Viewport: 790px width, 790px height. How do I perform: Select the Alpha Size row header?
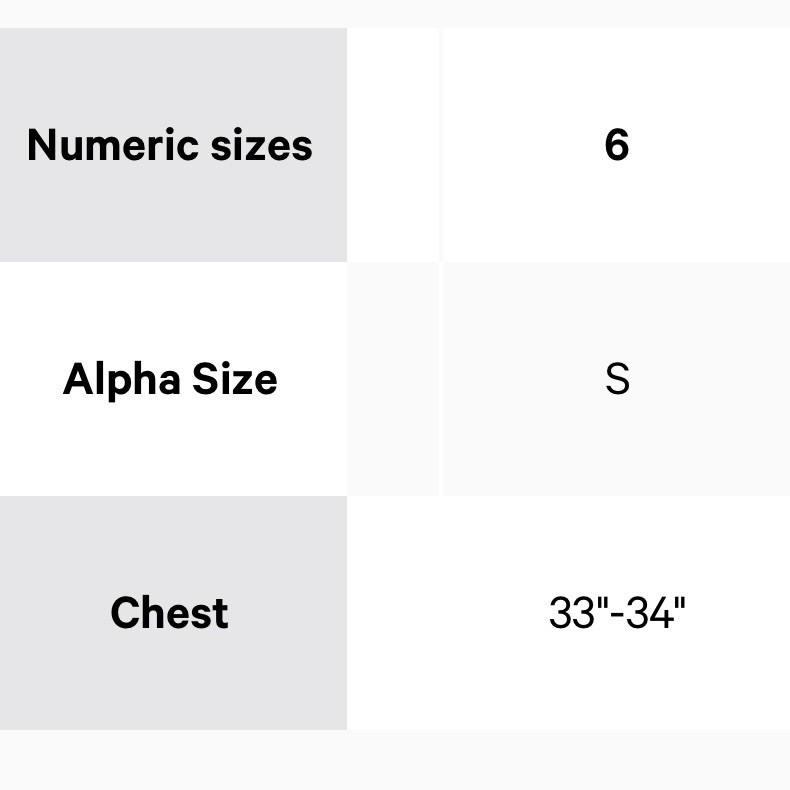(x=170, y=380)
